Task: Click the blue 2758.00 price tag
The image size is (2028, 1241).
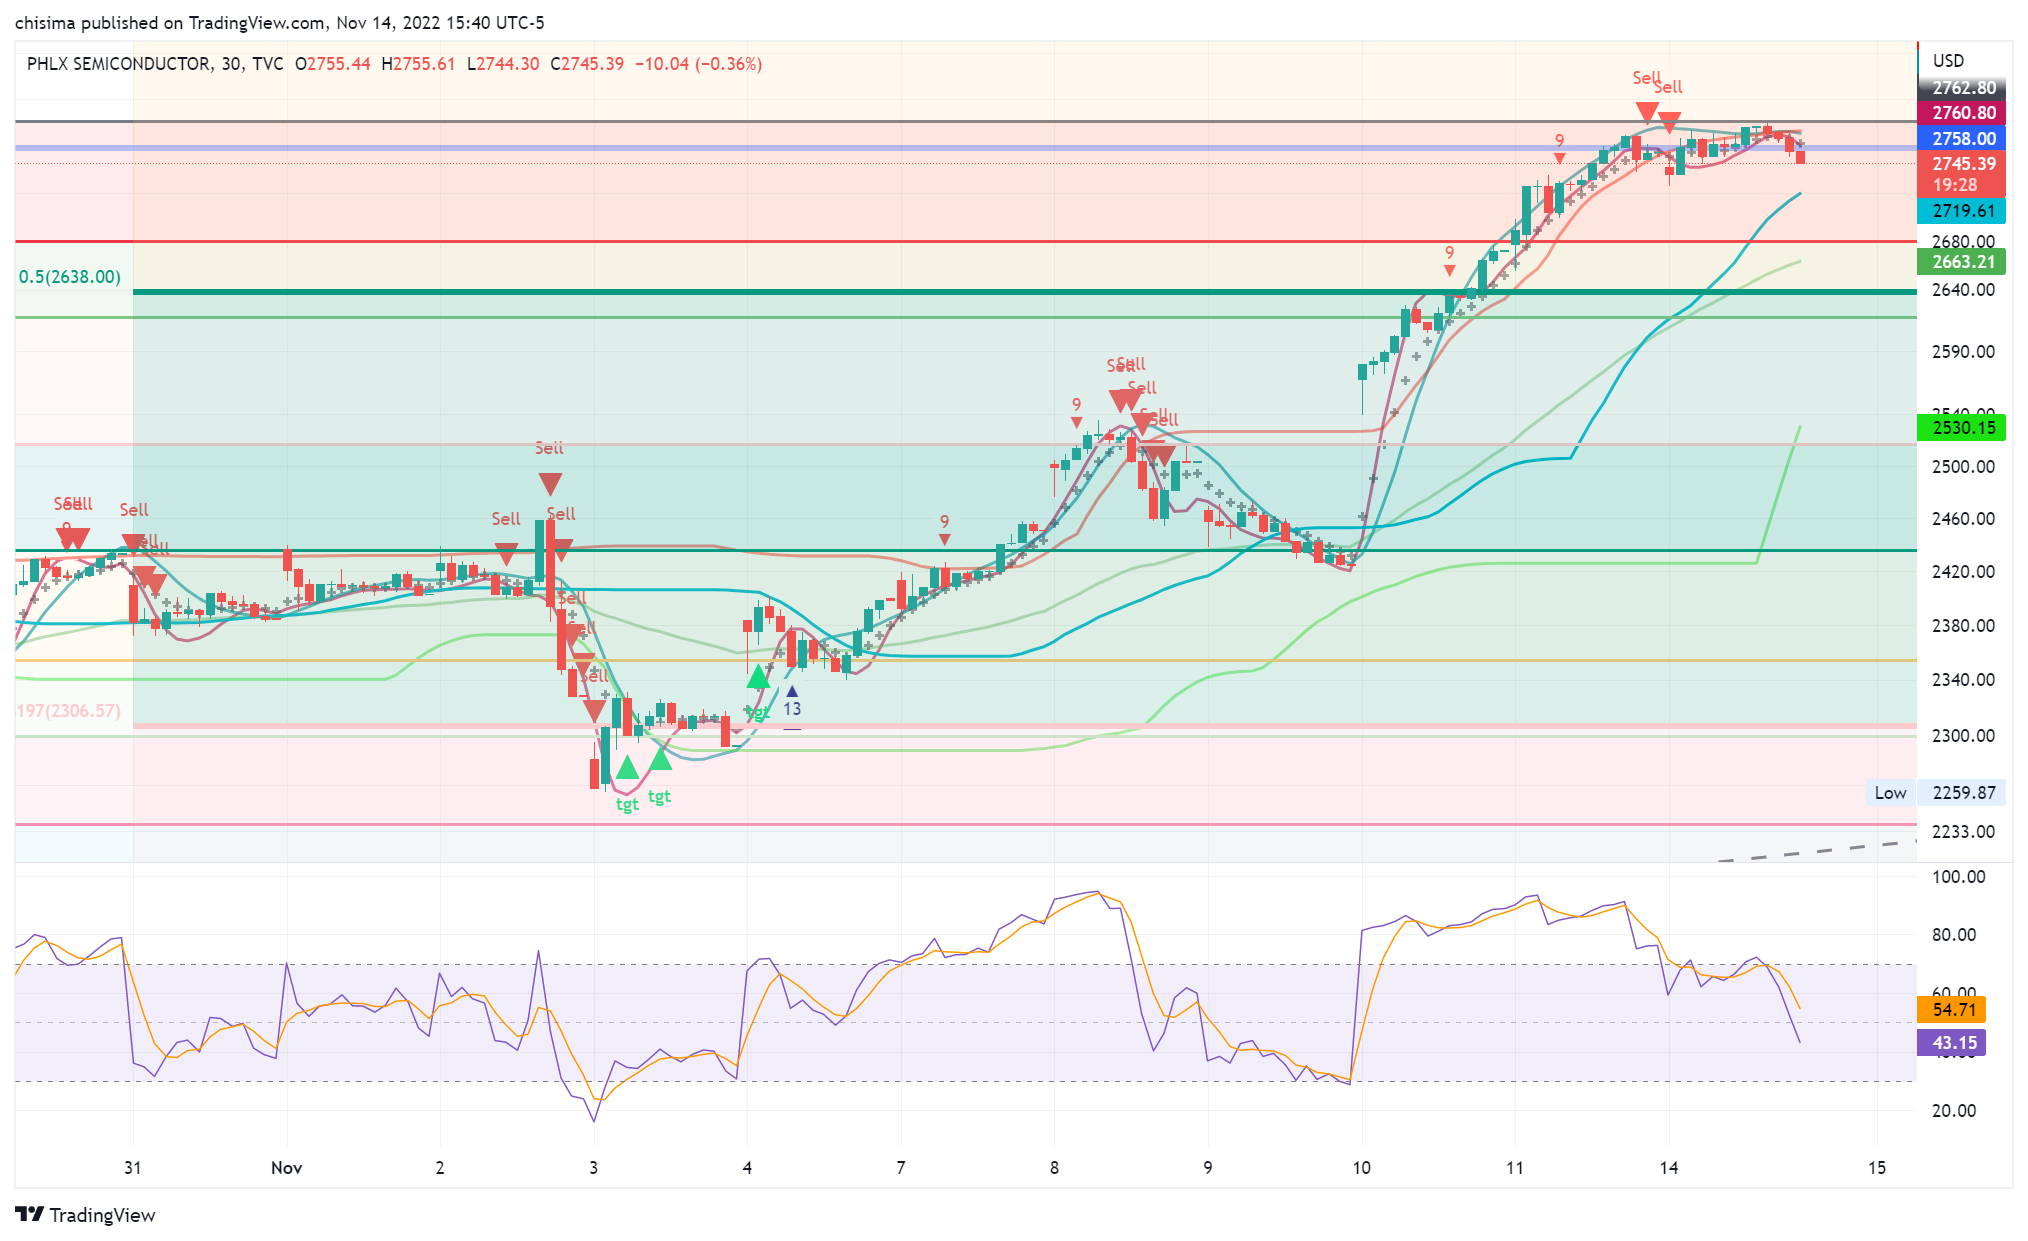Action: [x=1963, y=139]
